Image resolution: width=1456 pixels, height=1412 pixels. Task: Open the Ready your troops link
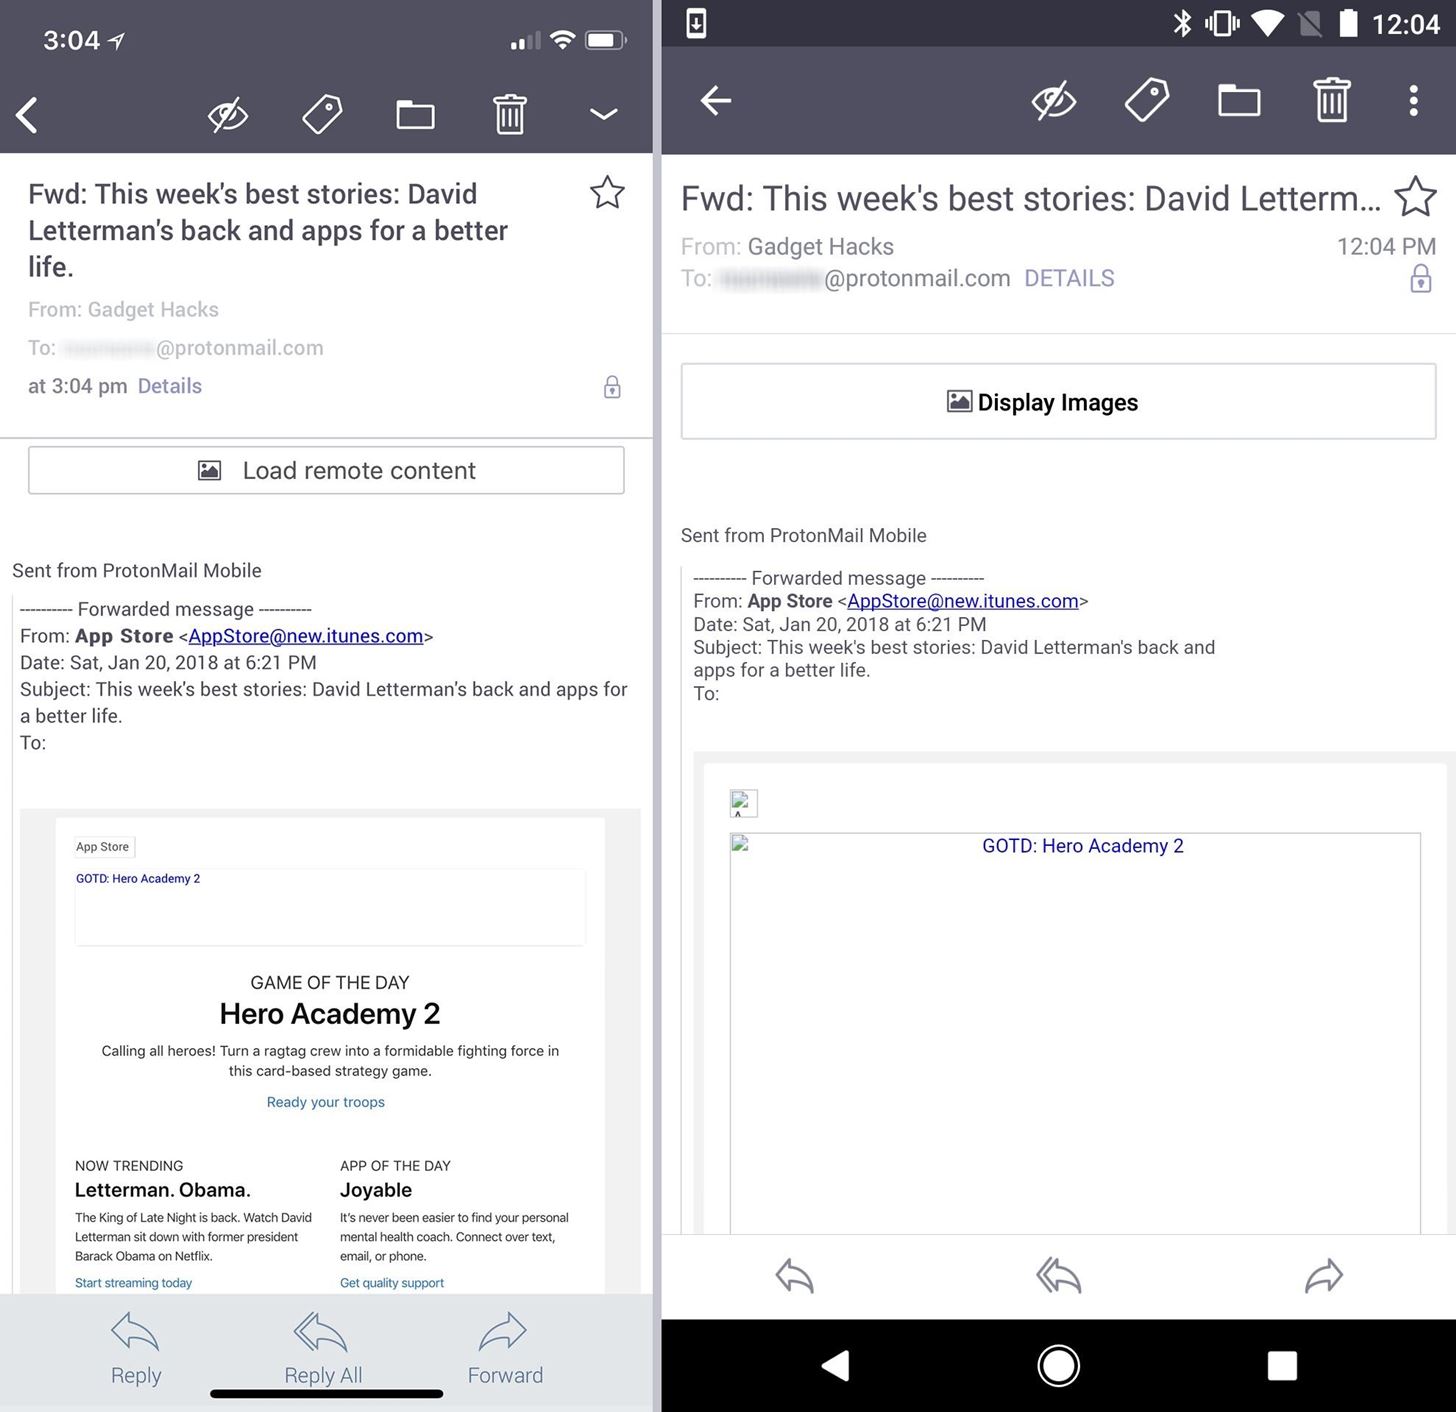(325, 1101)
